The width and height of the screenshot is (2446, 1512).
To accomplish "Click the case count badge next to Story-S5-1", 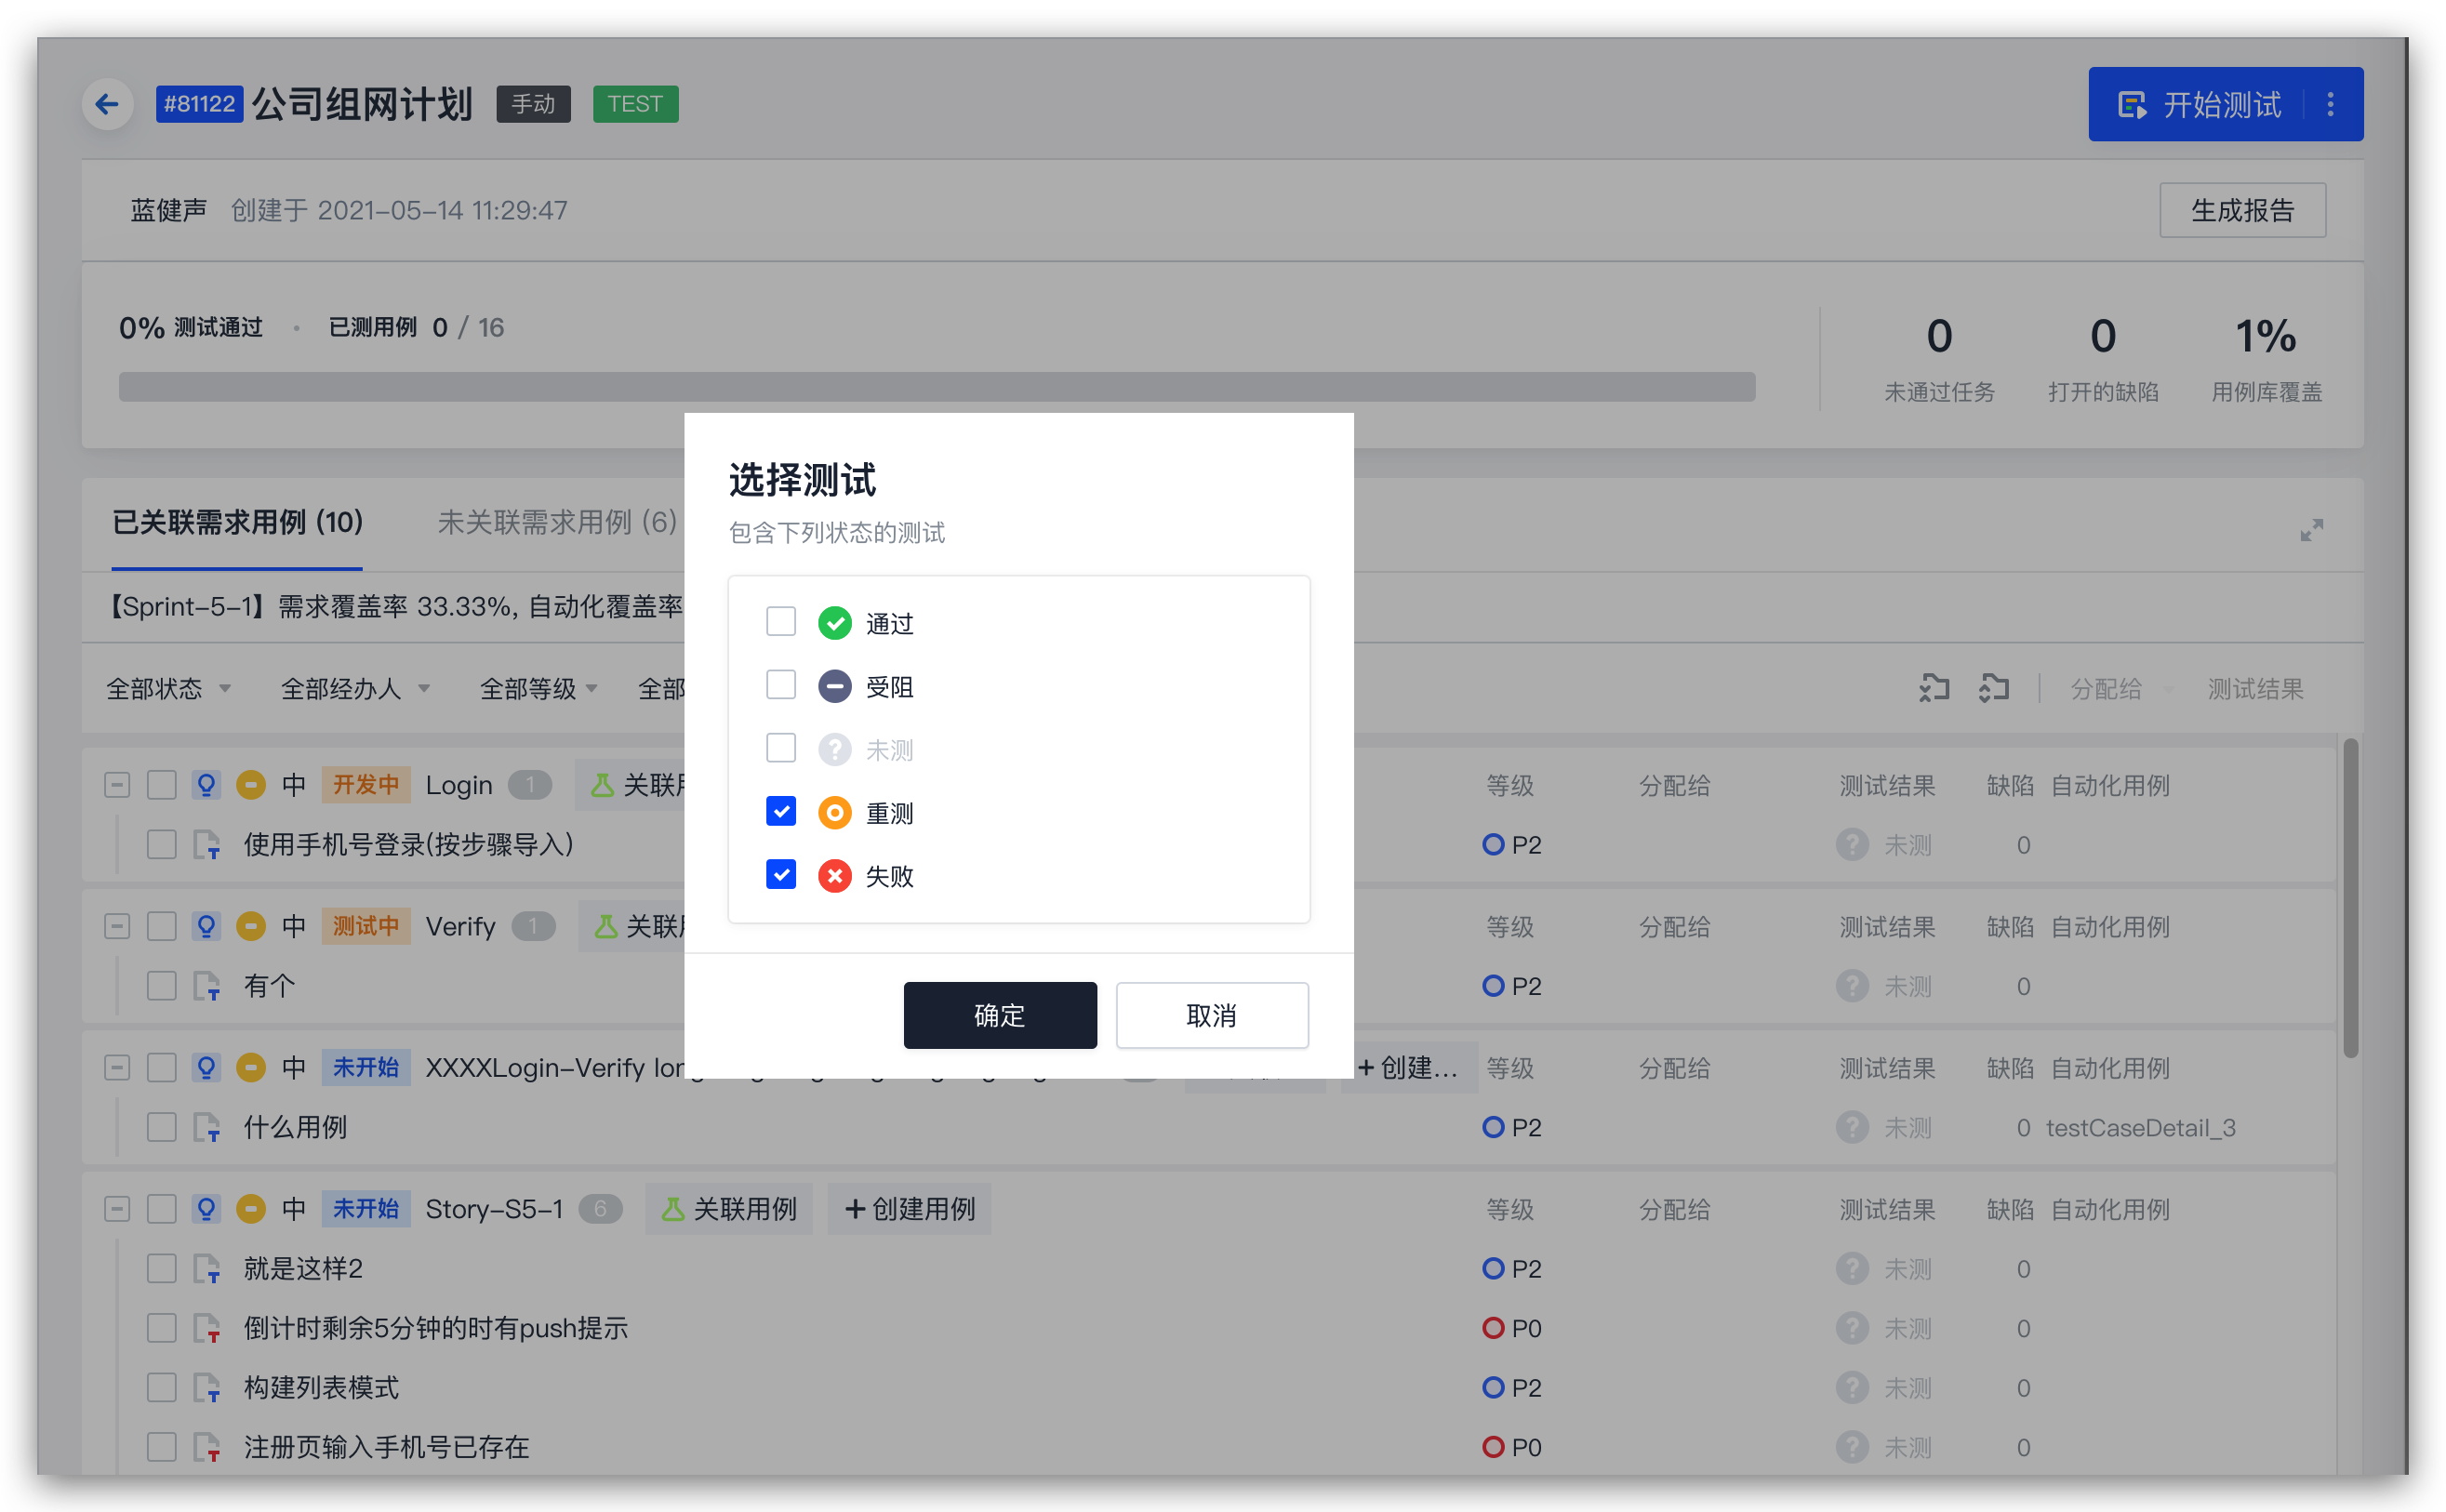I will (600, 1209).
